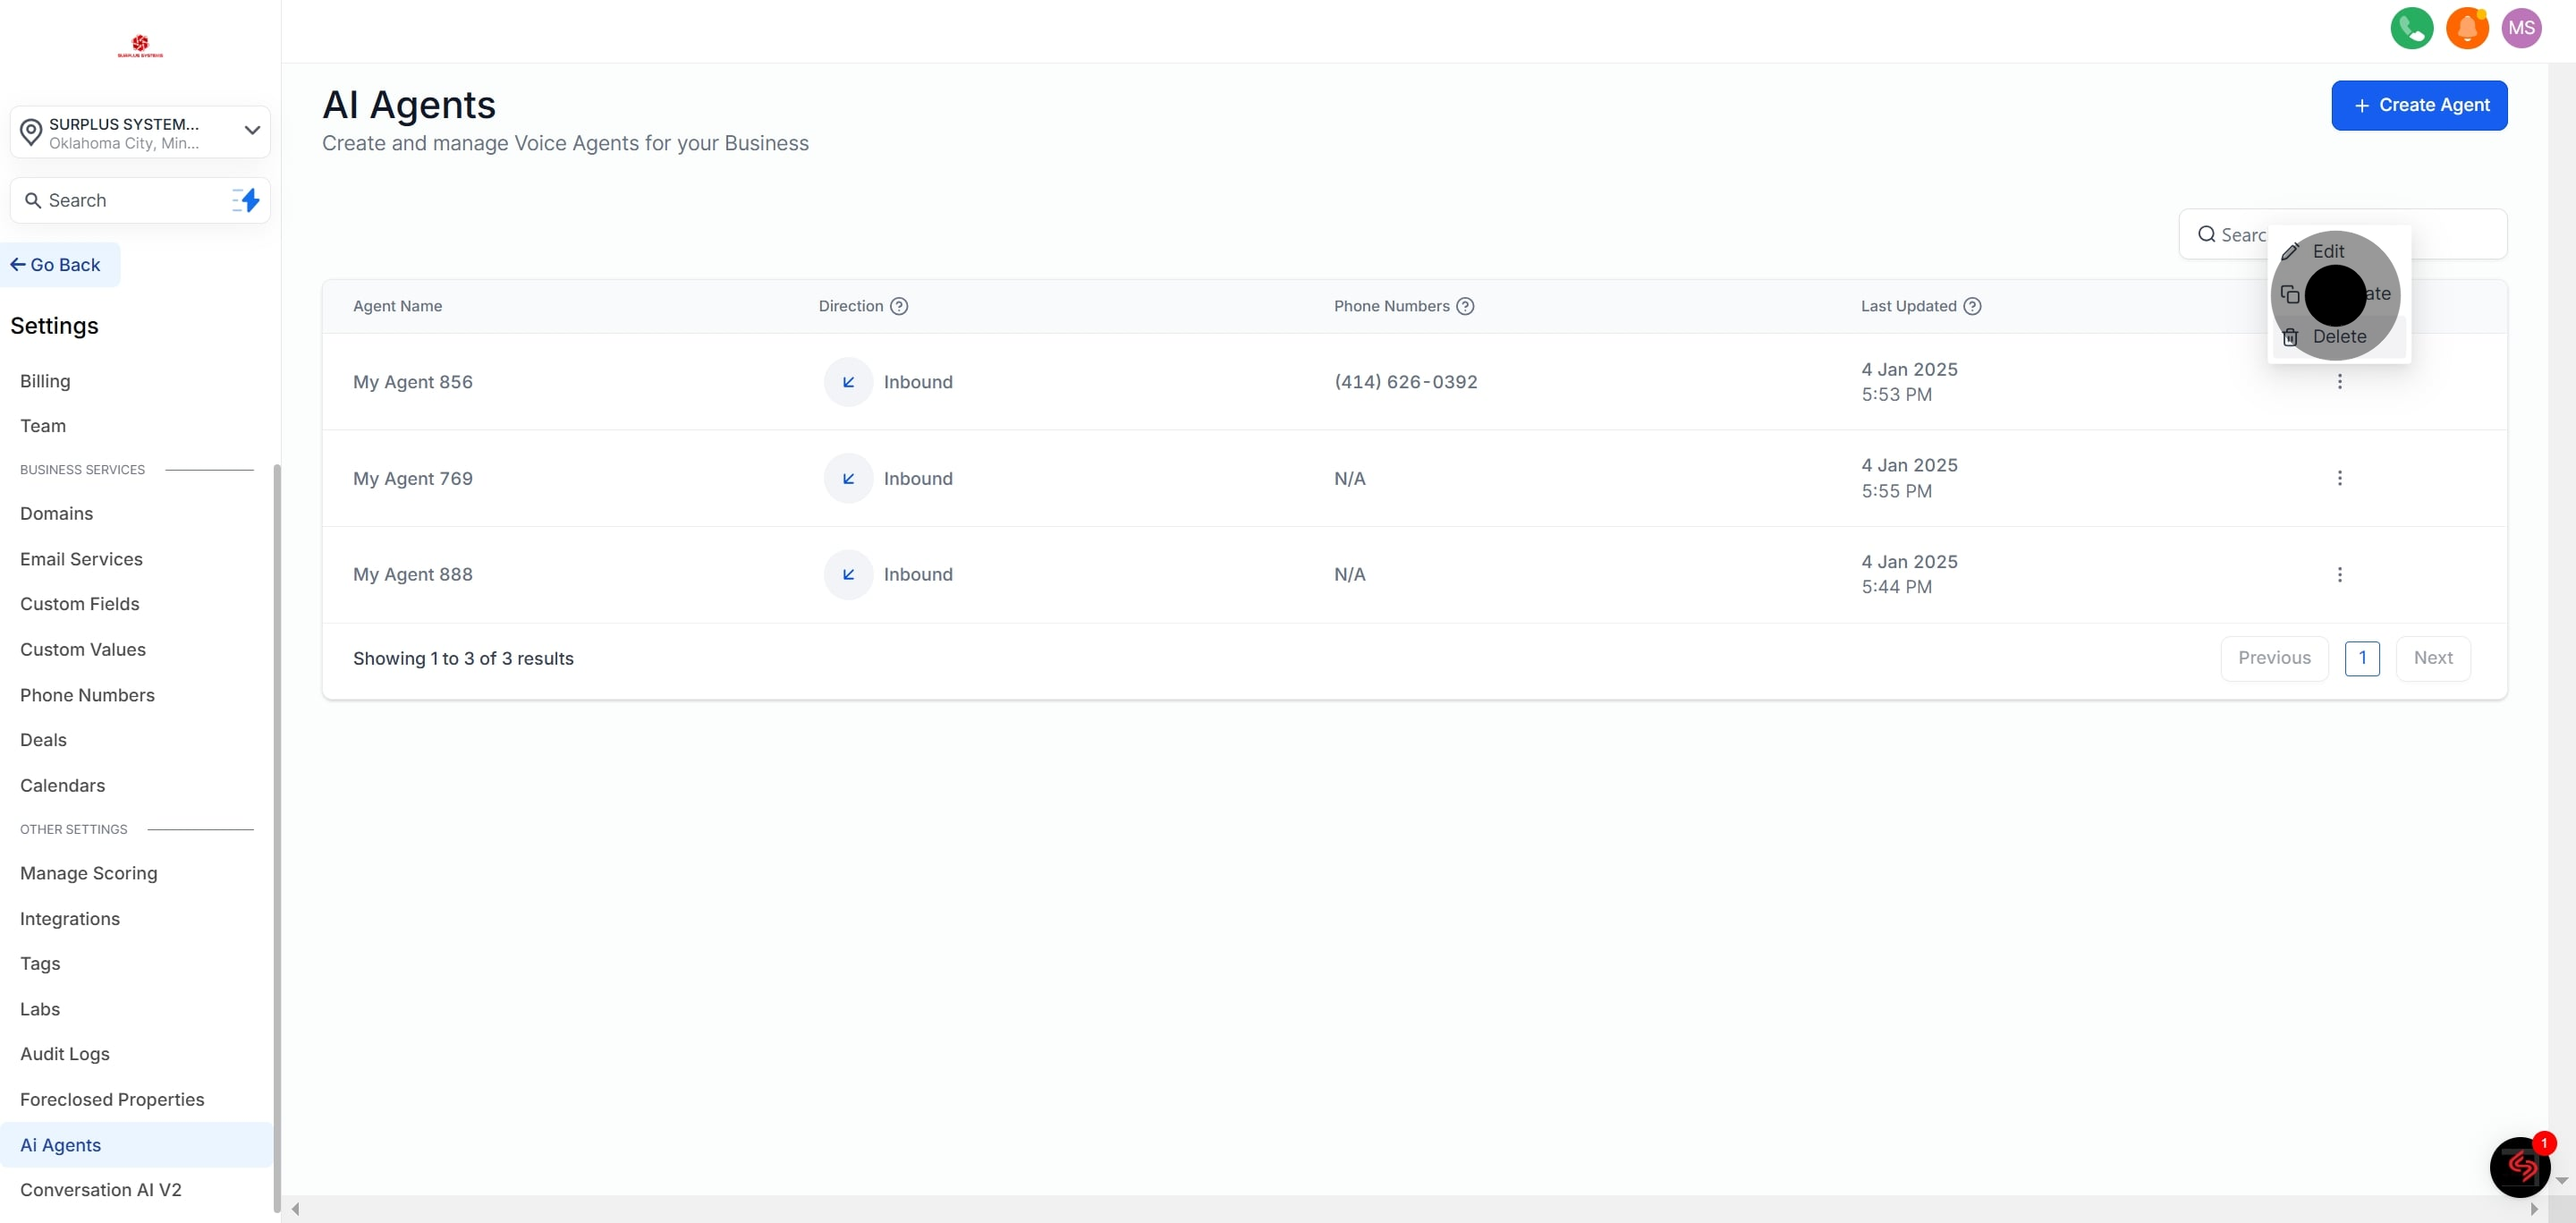Click the Create Agent button
The width and height of the screenshot is (2576, 1223).
click(x=2419, y=105)
